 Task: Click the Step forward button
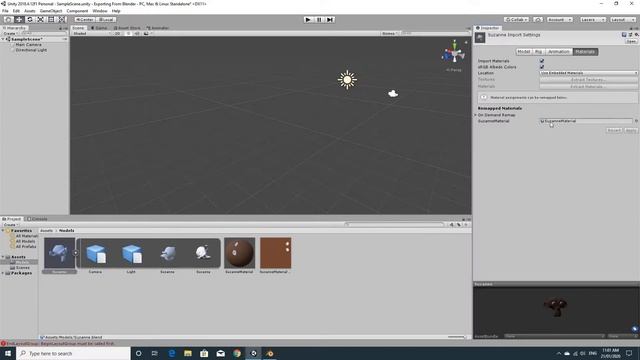[330, 20]
